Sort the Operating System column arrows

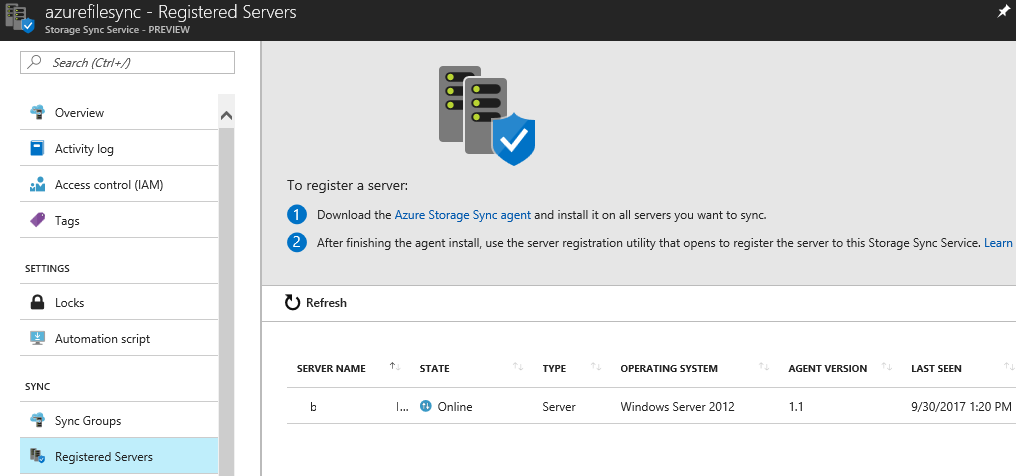click(x=764, y=368)
